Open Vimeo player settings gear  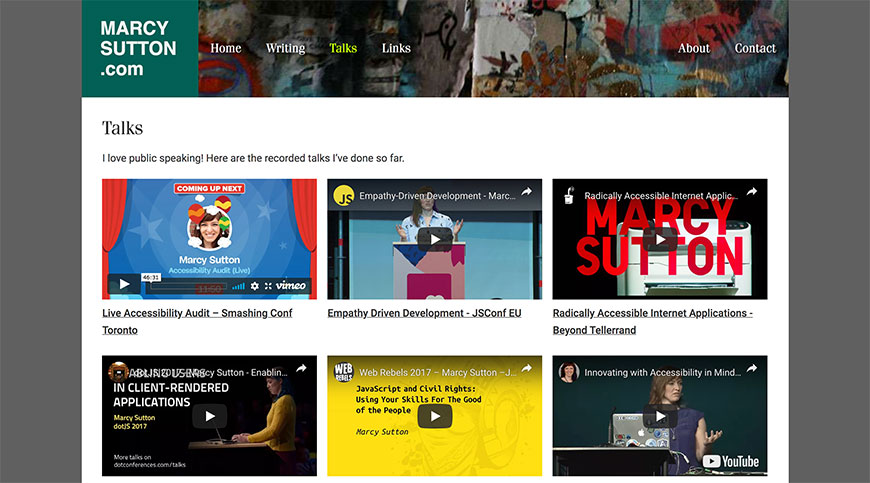[254, 286]
